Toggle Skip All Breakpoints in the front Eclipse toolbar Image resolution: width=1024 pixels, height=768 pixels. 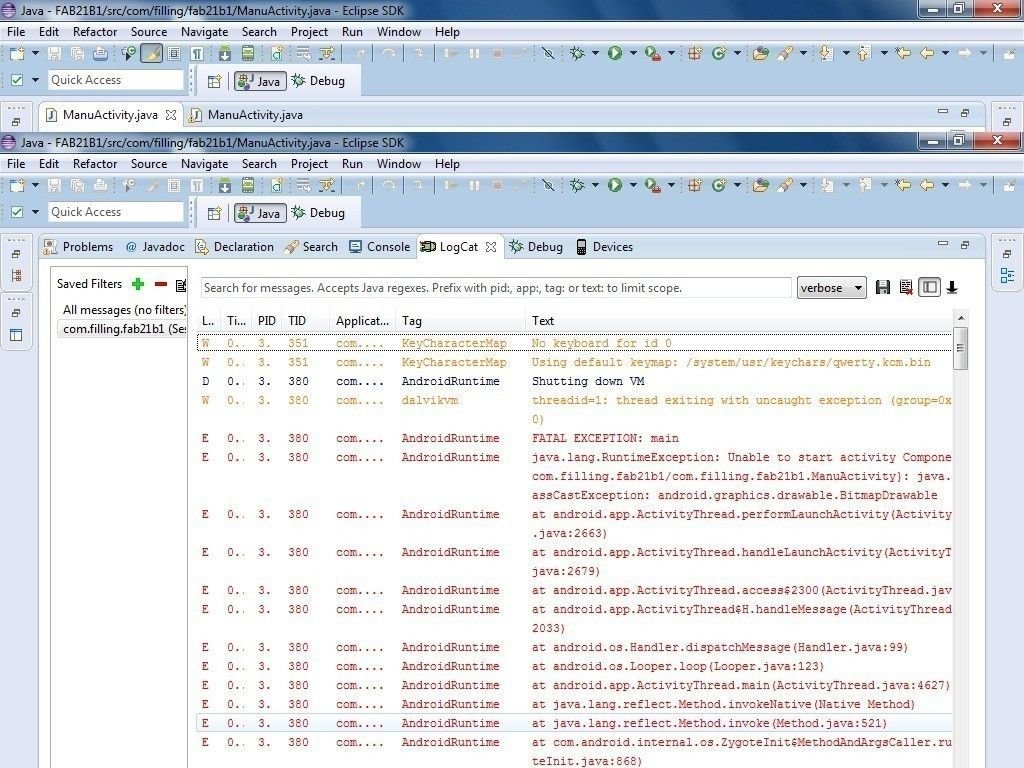pos(548,185)
